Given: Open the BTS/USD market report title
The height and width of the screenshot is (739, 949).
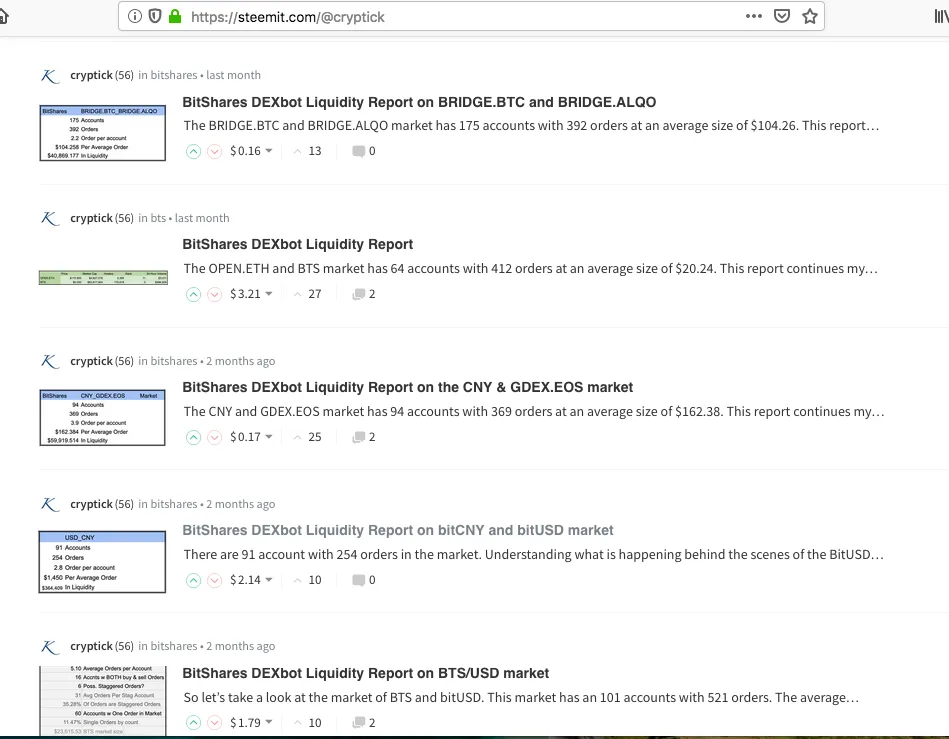Looking at the screenshot, I should (x=366, y=673).
